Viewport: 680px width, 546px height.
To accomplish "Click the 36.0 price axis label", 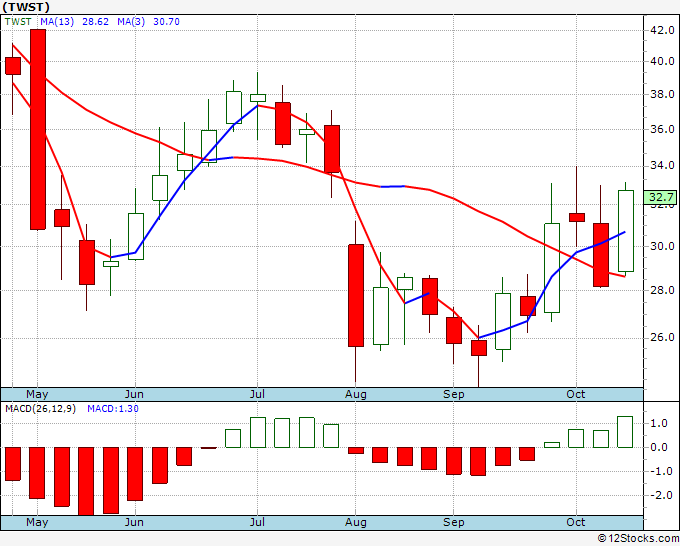I will click(663, 129).
